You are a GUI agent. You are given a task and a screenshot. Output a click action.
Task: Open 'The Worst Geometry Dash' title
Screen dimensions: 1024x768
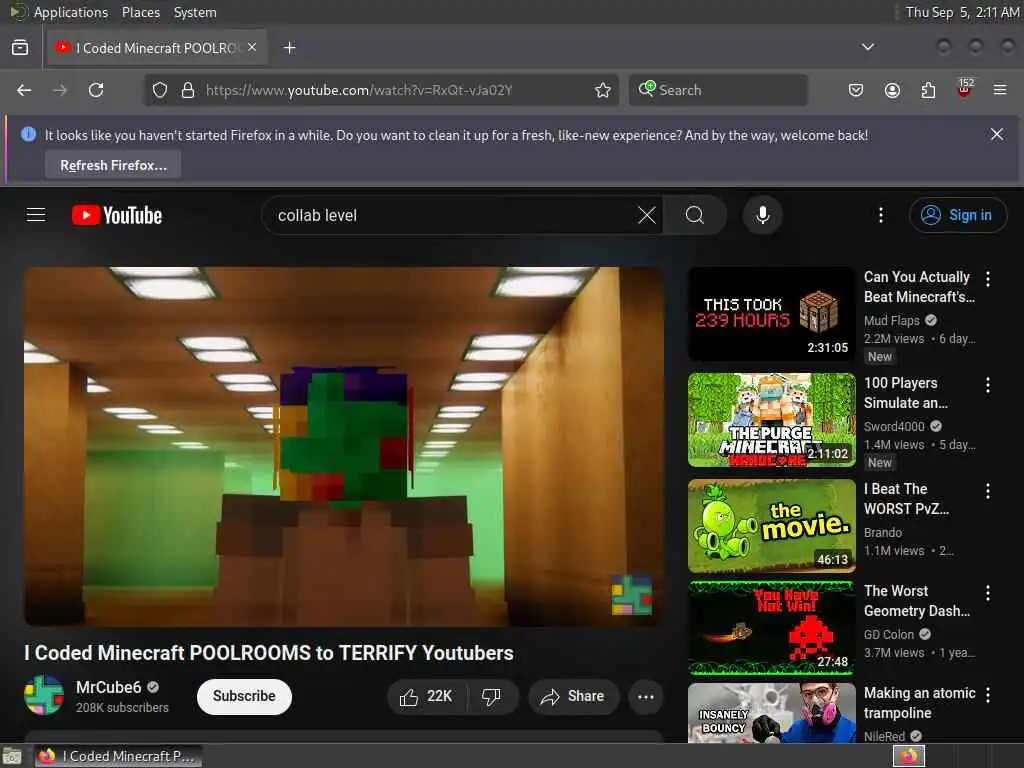917,601
